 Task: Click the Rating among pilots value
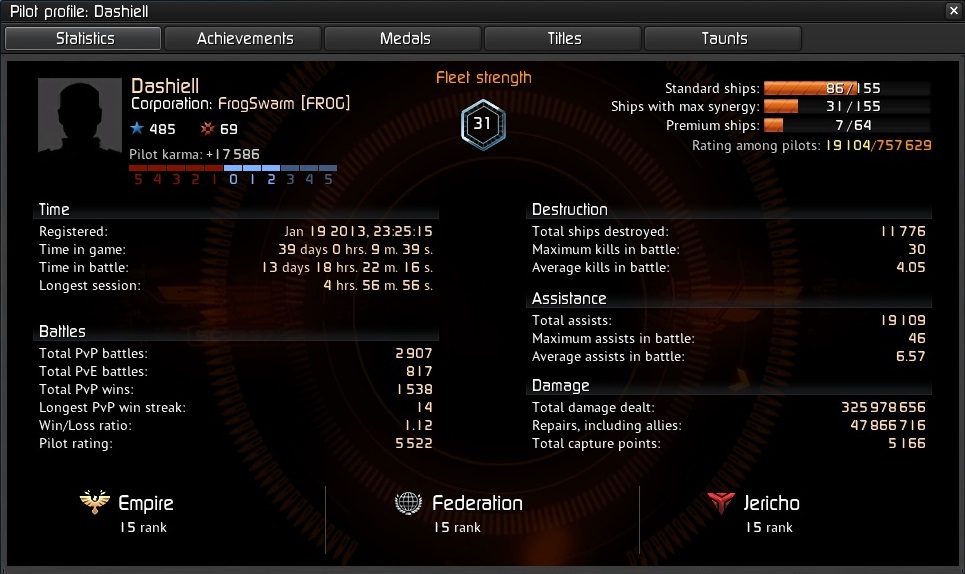pos(878,145)
